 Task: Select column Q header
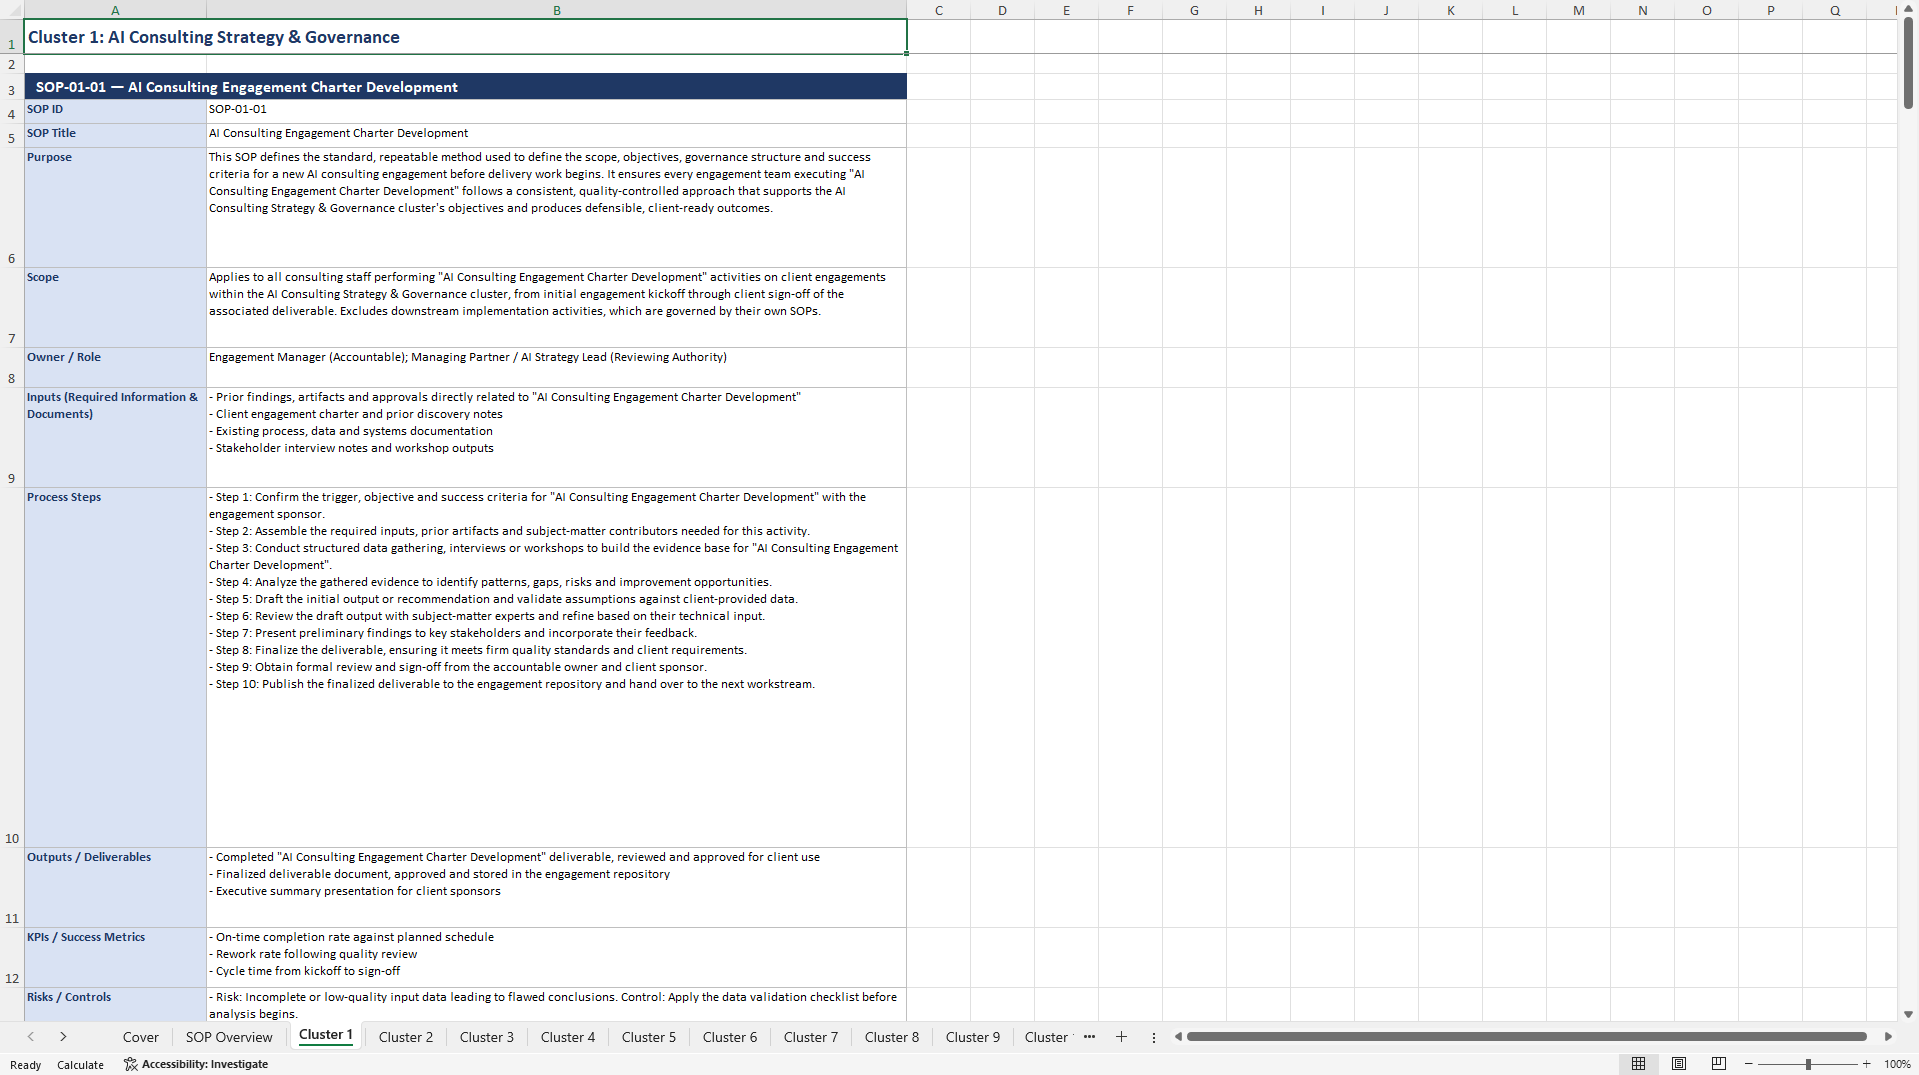(x=1834, y=10)
